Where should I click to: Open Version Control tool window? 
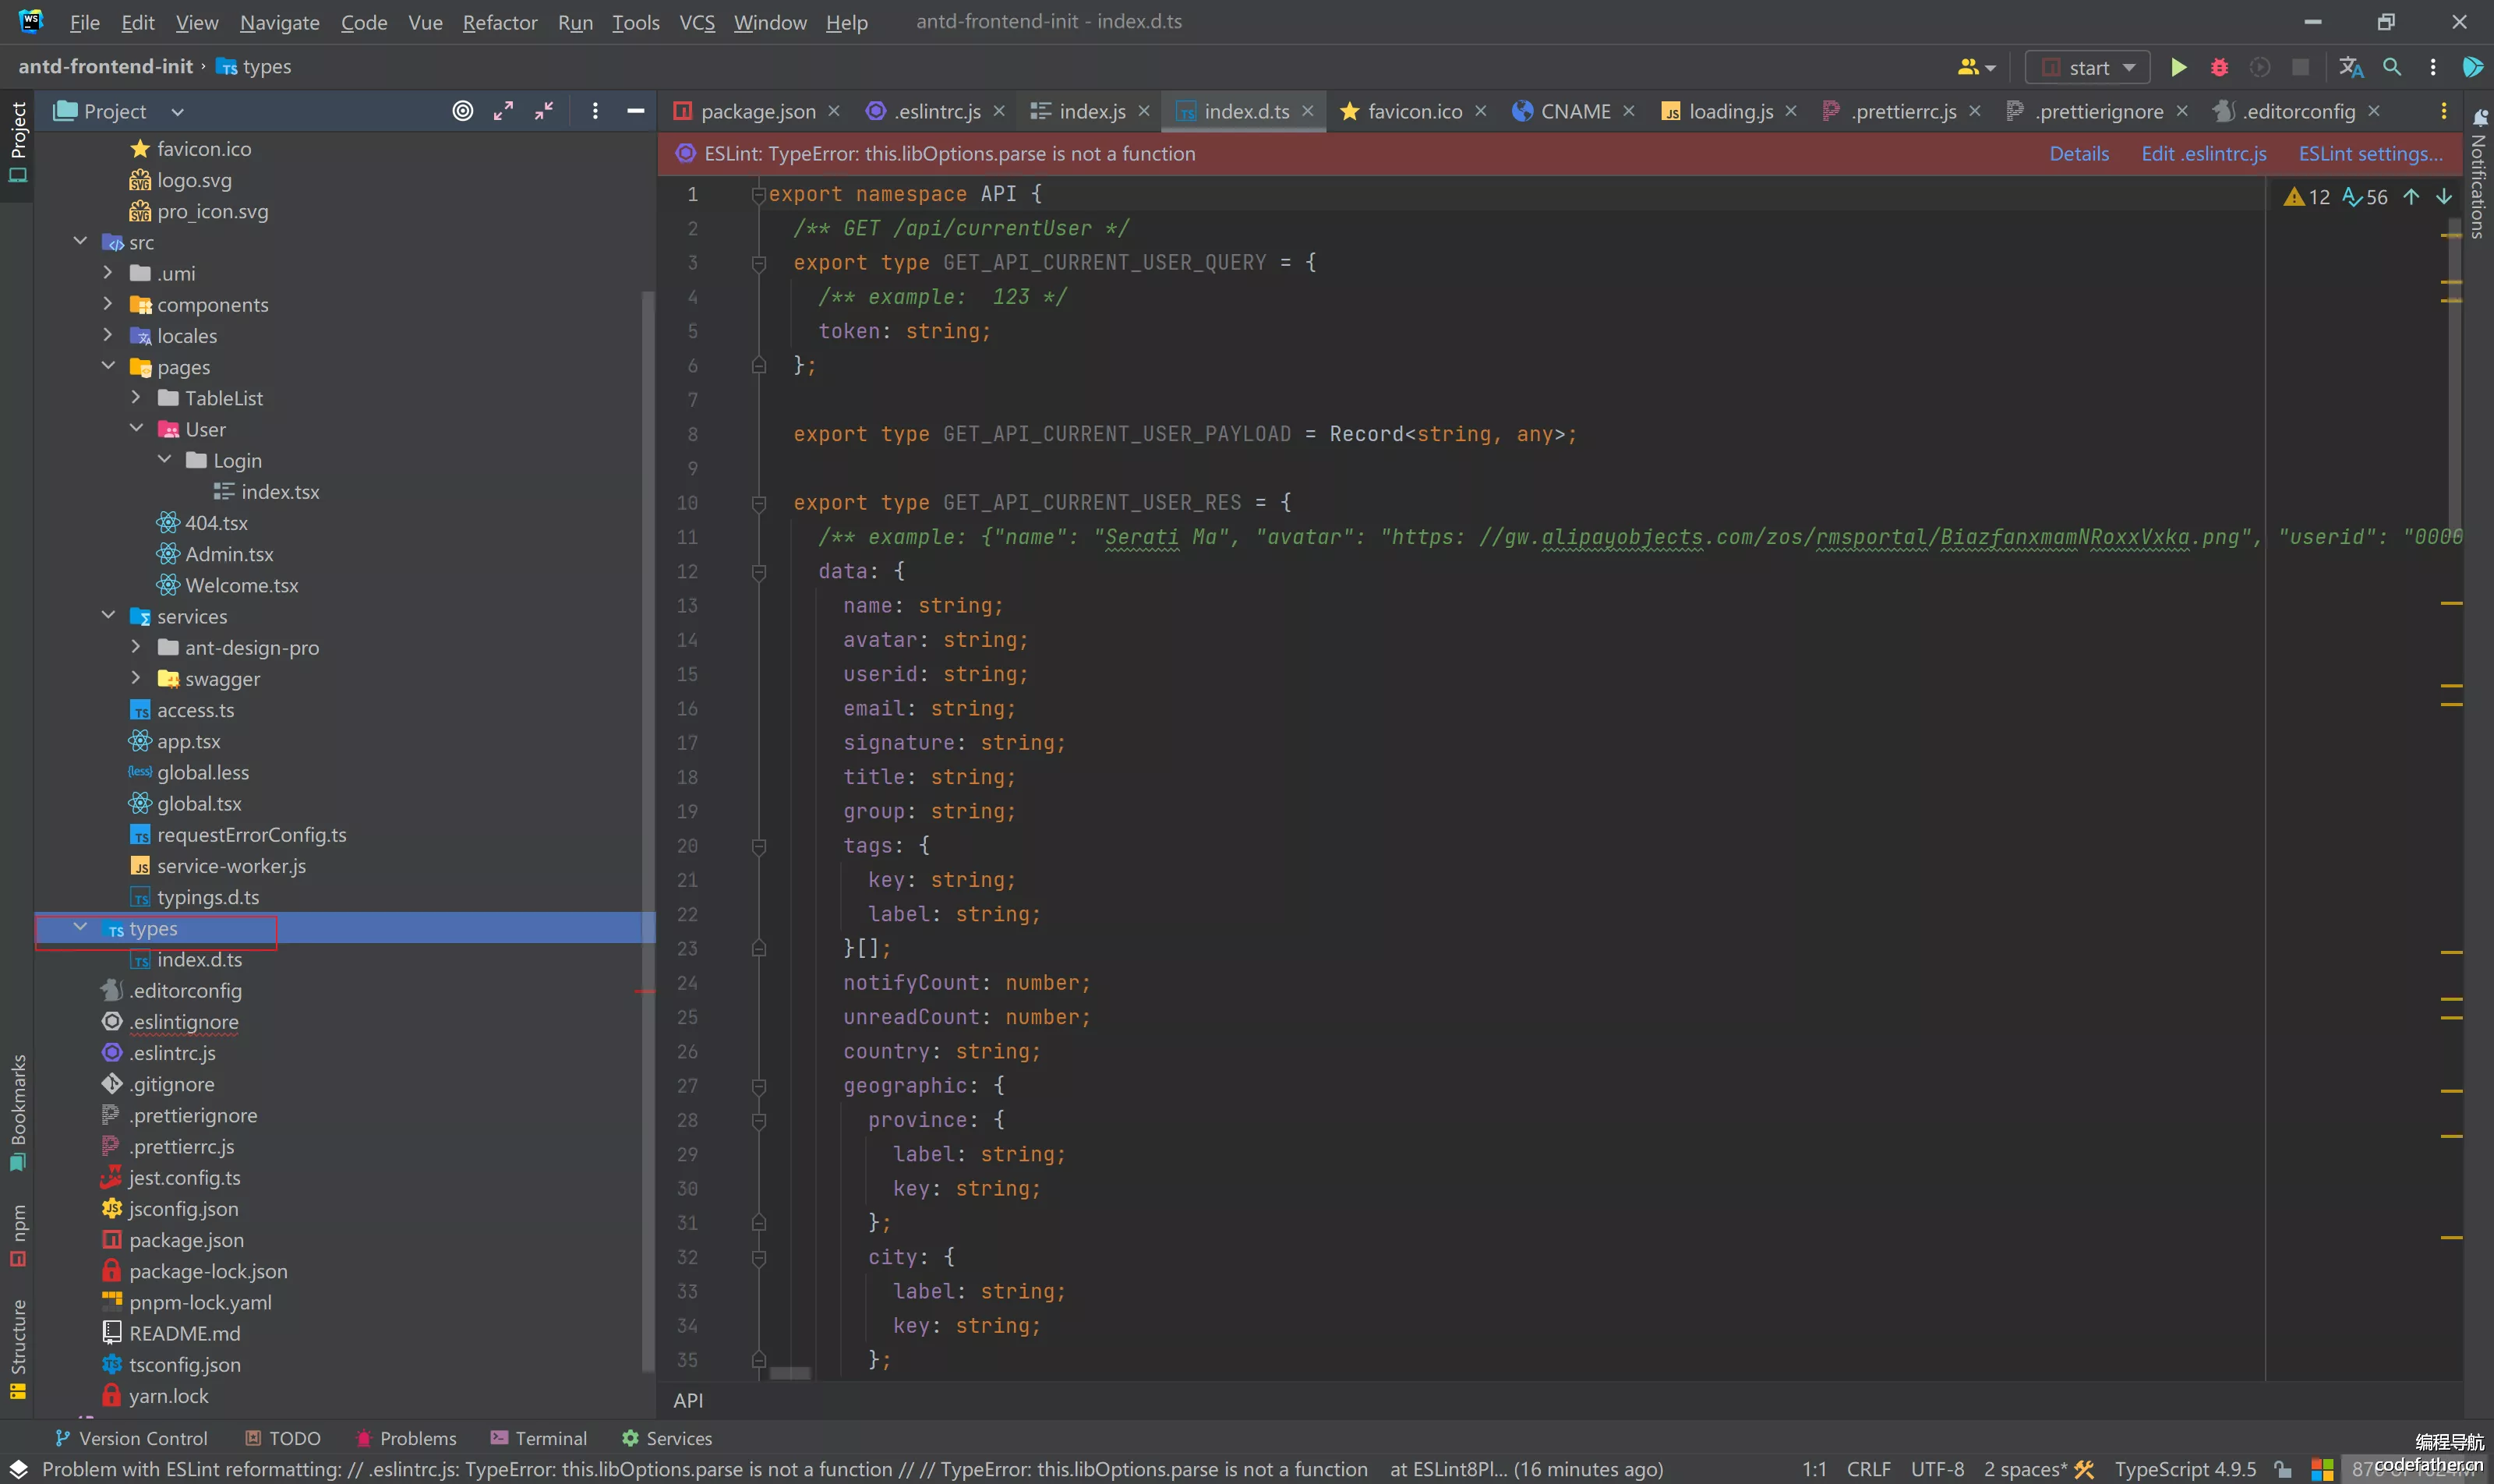pos(131,1438)
